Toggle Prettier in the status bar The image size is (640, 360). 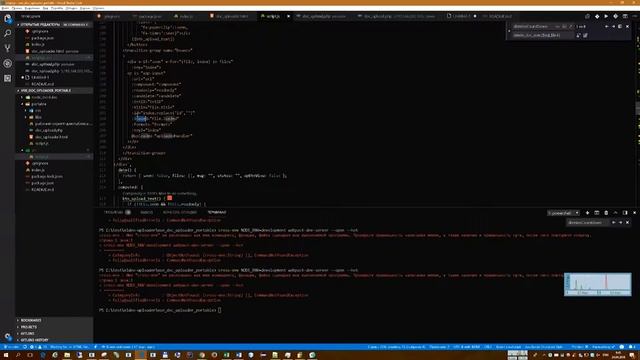coord(580,347)
